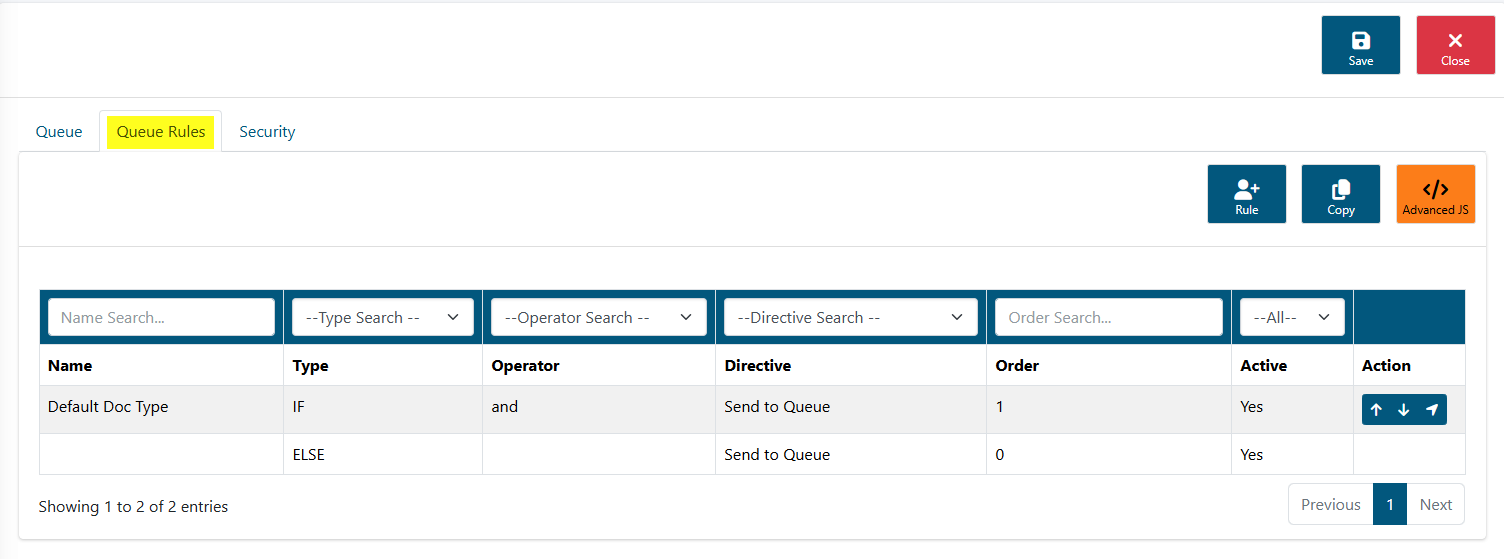Open the Advanced JS editor
The width and height of the screenshot is (1504, 559).
point(1435,194)
